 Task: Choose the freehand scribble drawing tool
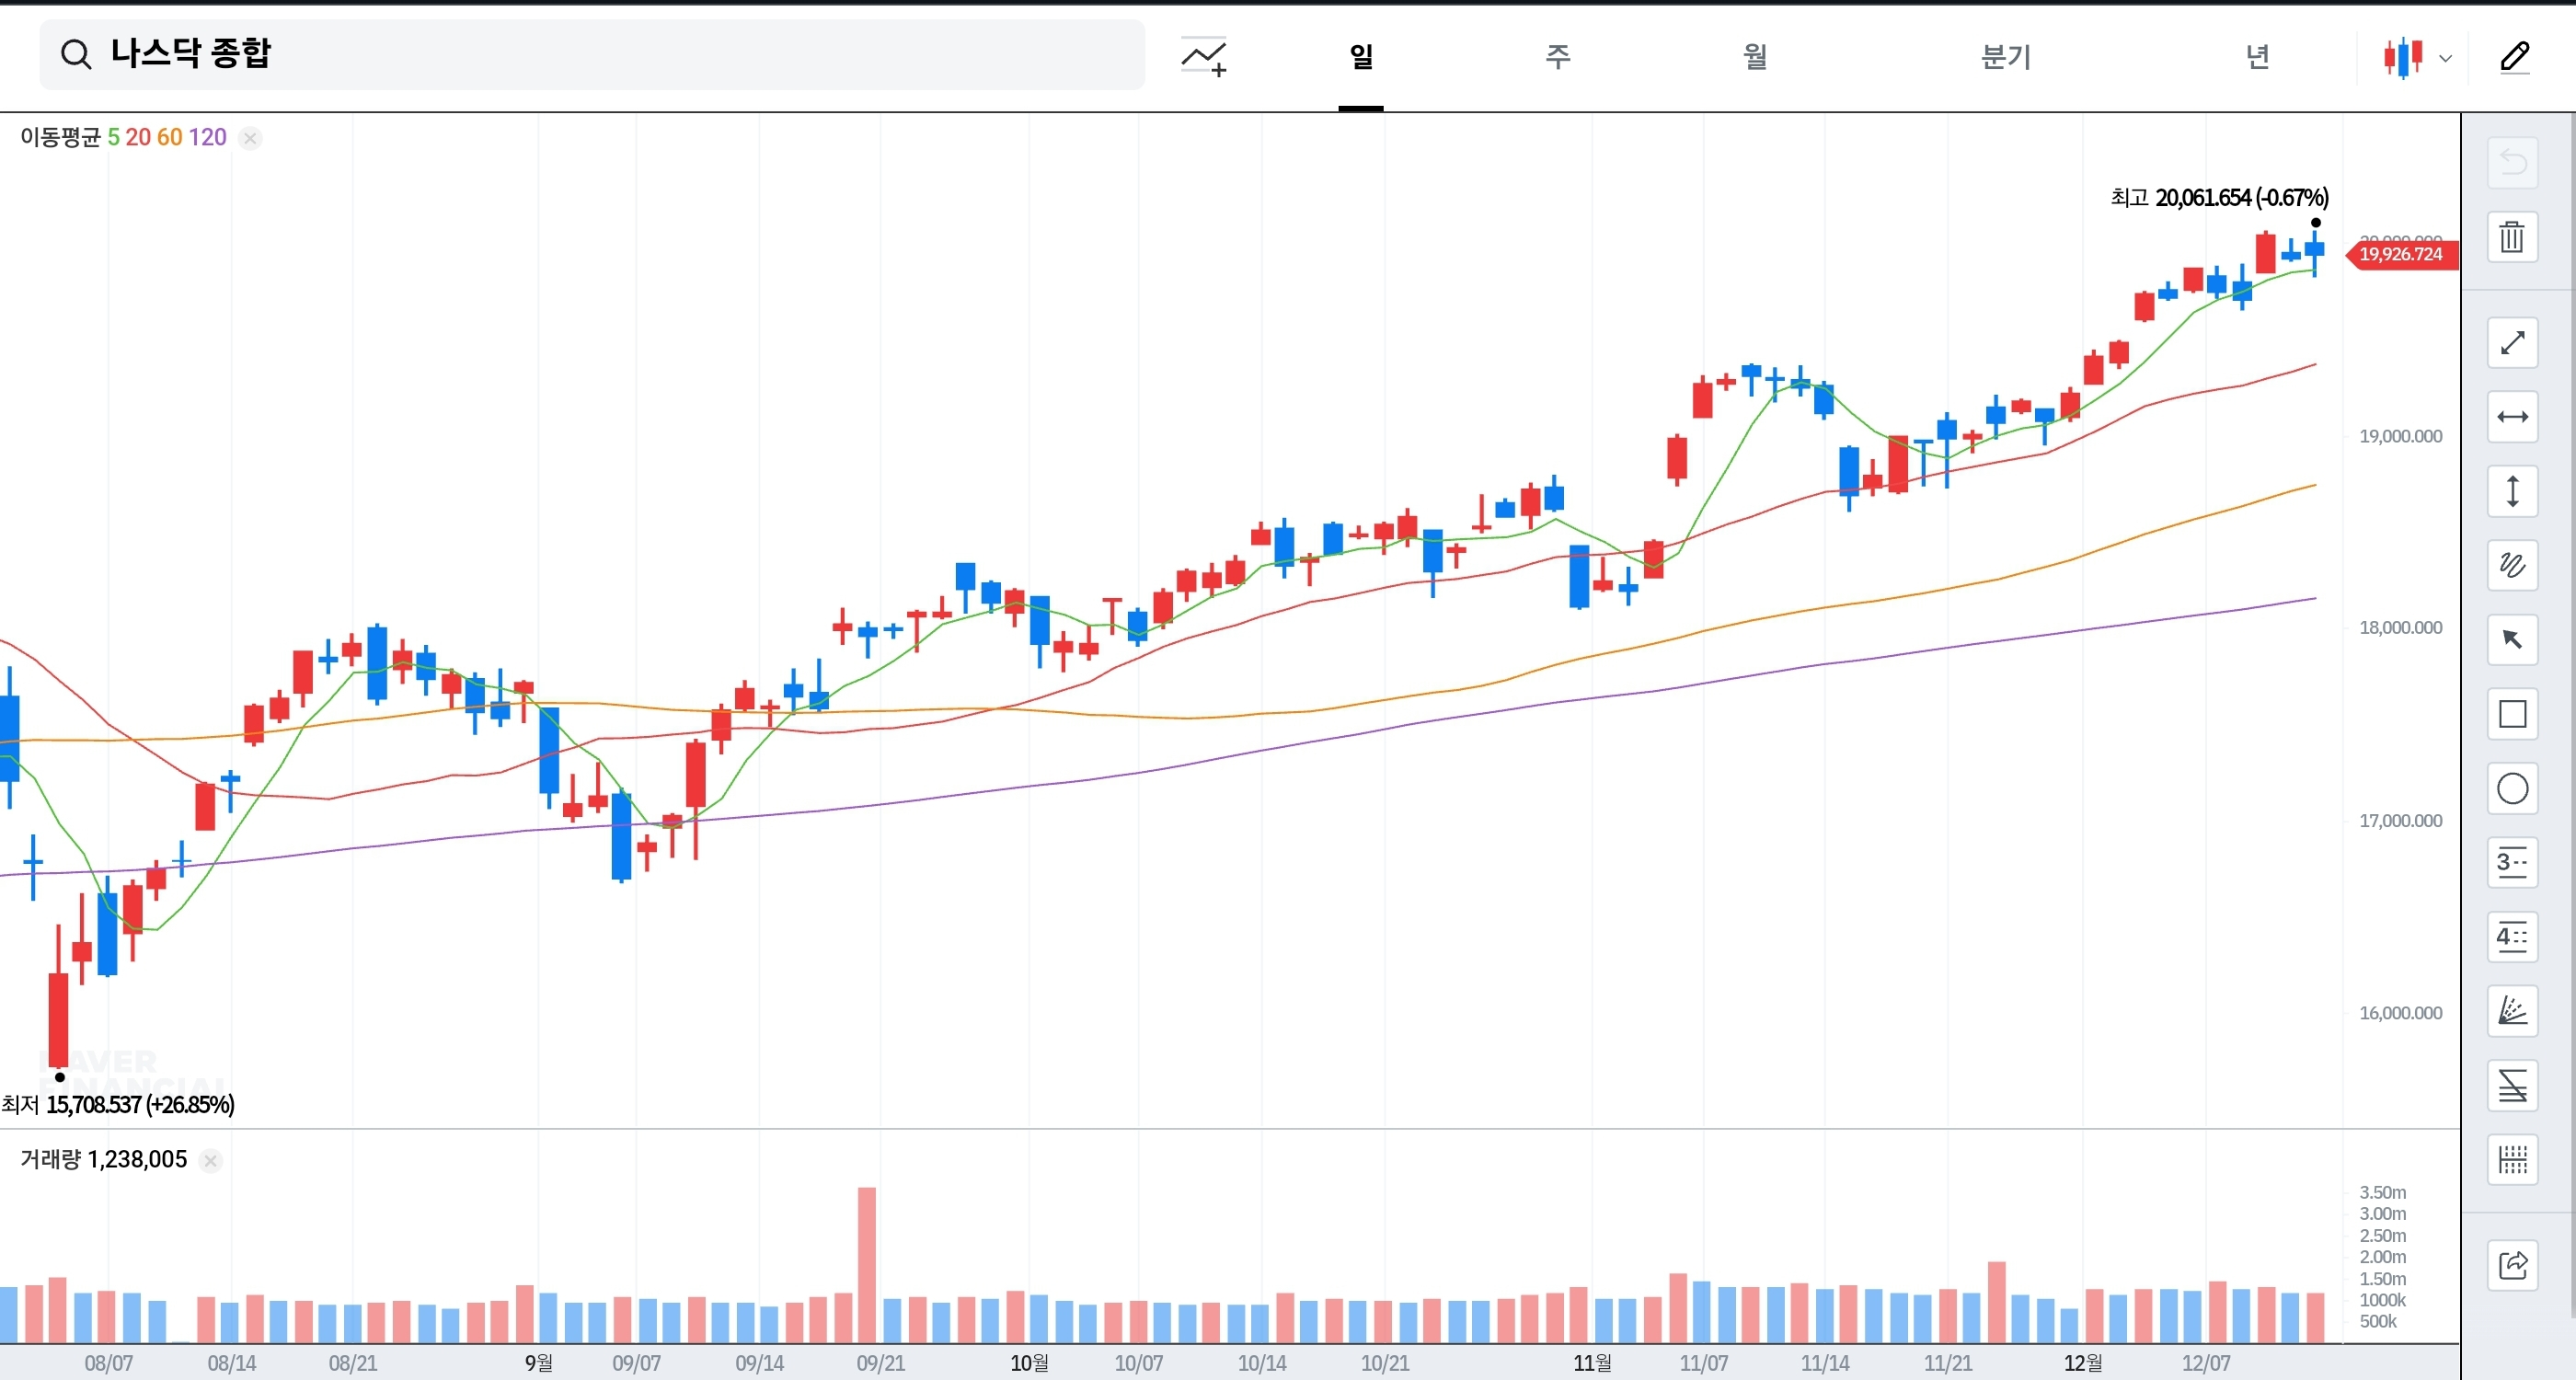[2512, 565]
